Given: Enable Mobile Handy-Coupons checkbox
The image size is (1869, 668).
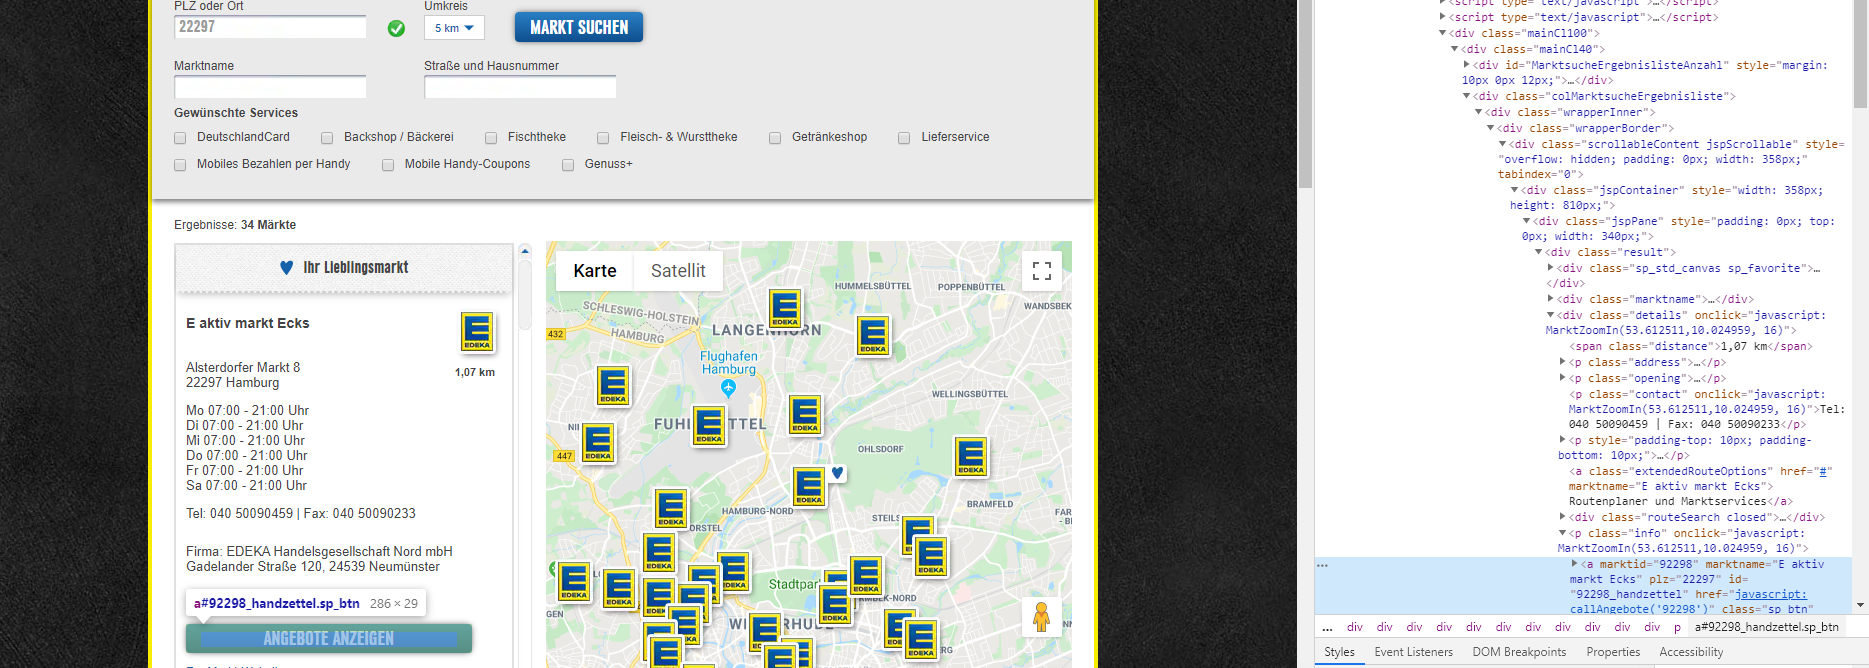Looking at the screenshot, I should tap(388, 165).
